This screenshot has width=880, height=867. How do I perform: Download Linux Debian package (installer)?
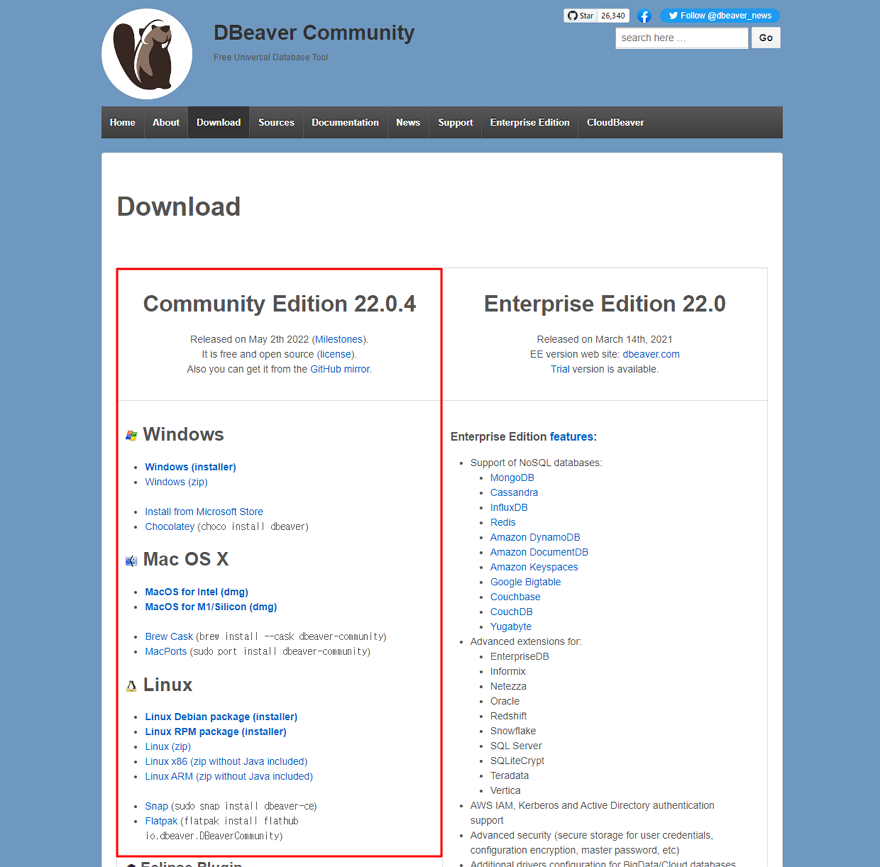point(221,717)
